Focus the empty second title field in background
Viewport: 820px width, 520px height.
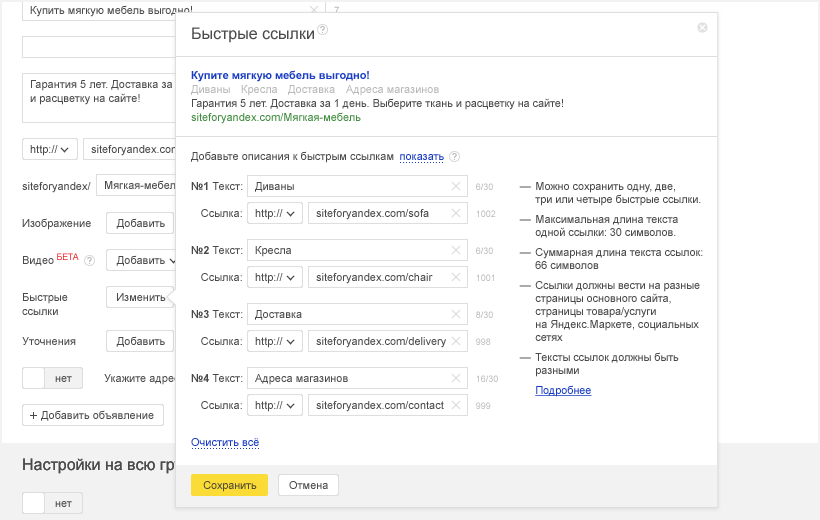pyautogui.click(x=99, y=47)
